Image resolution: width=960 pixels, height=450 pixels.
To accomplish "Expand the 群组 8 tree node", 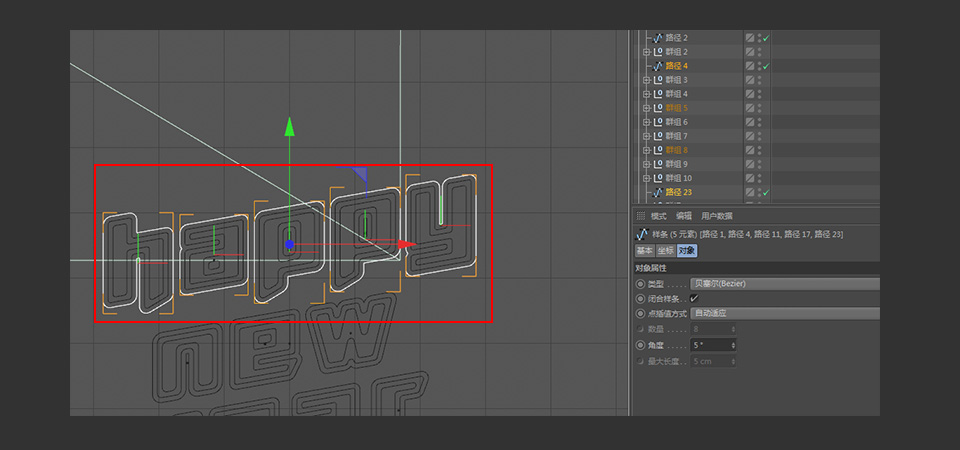I will coord(646,151).
